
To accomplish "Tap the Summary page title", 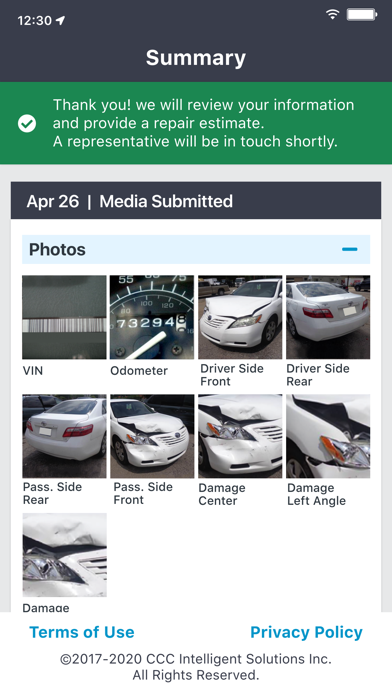I will 196,58.
